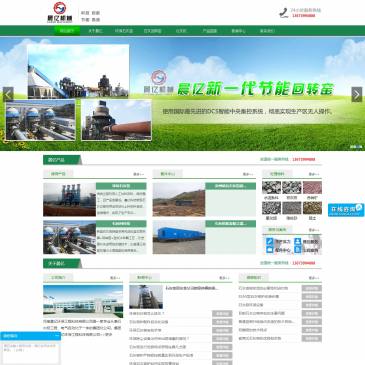Screen dimensions: 365x365
Task: Open the white pebble material thumbnail
Action: tap(271, 188)
